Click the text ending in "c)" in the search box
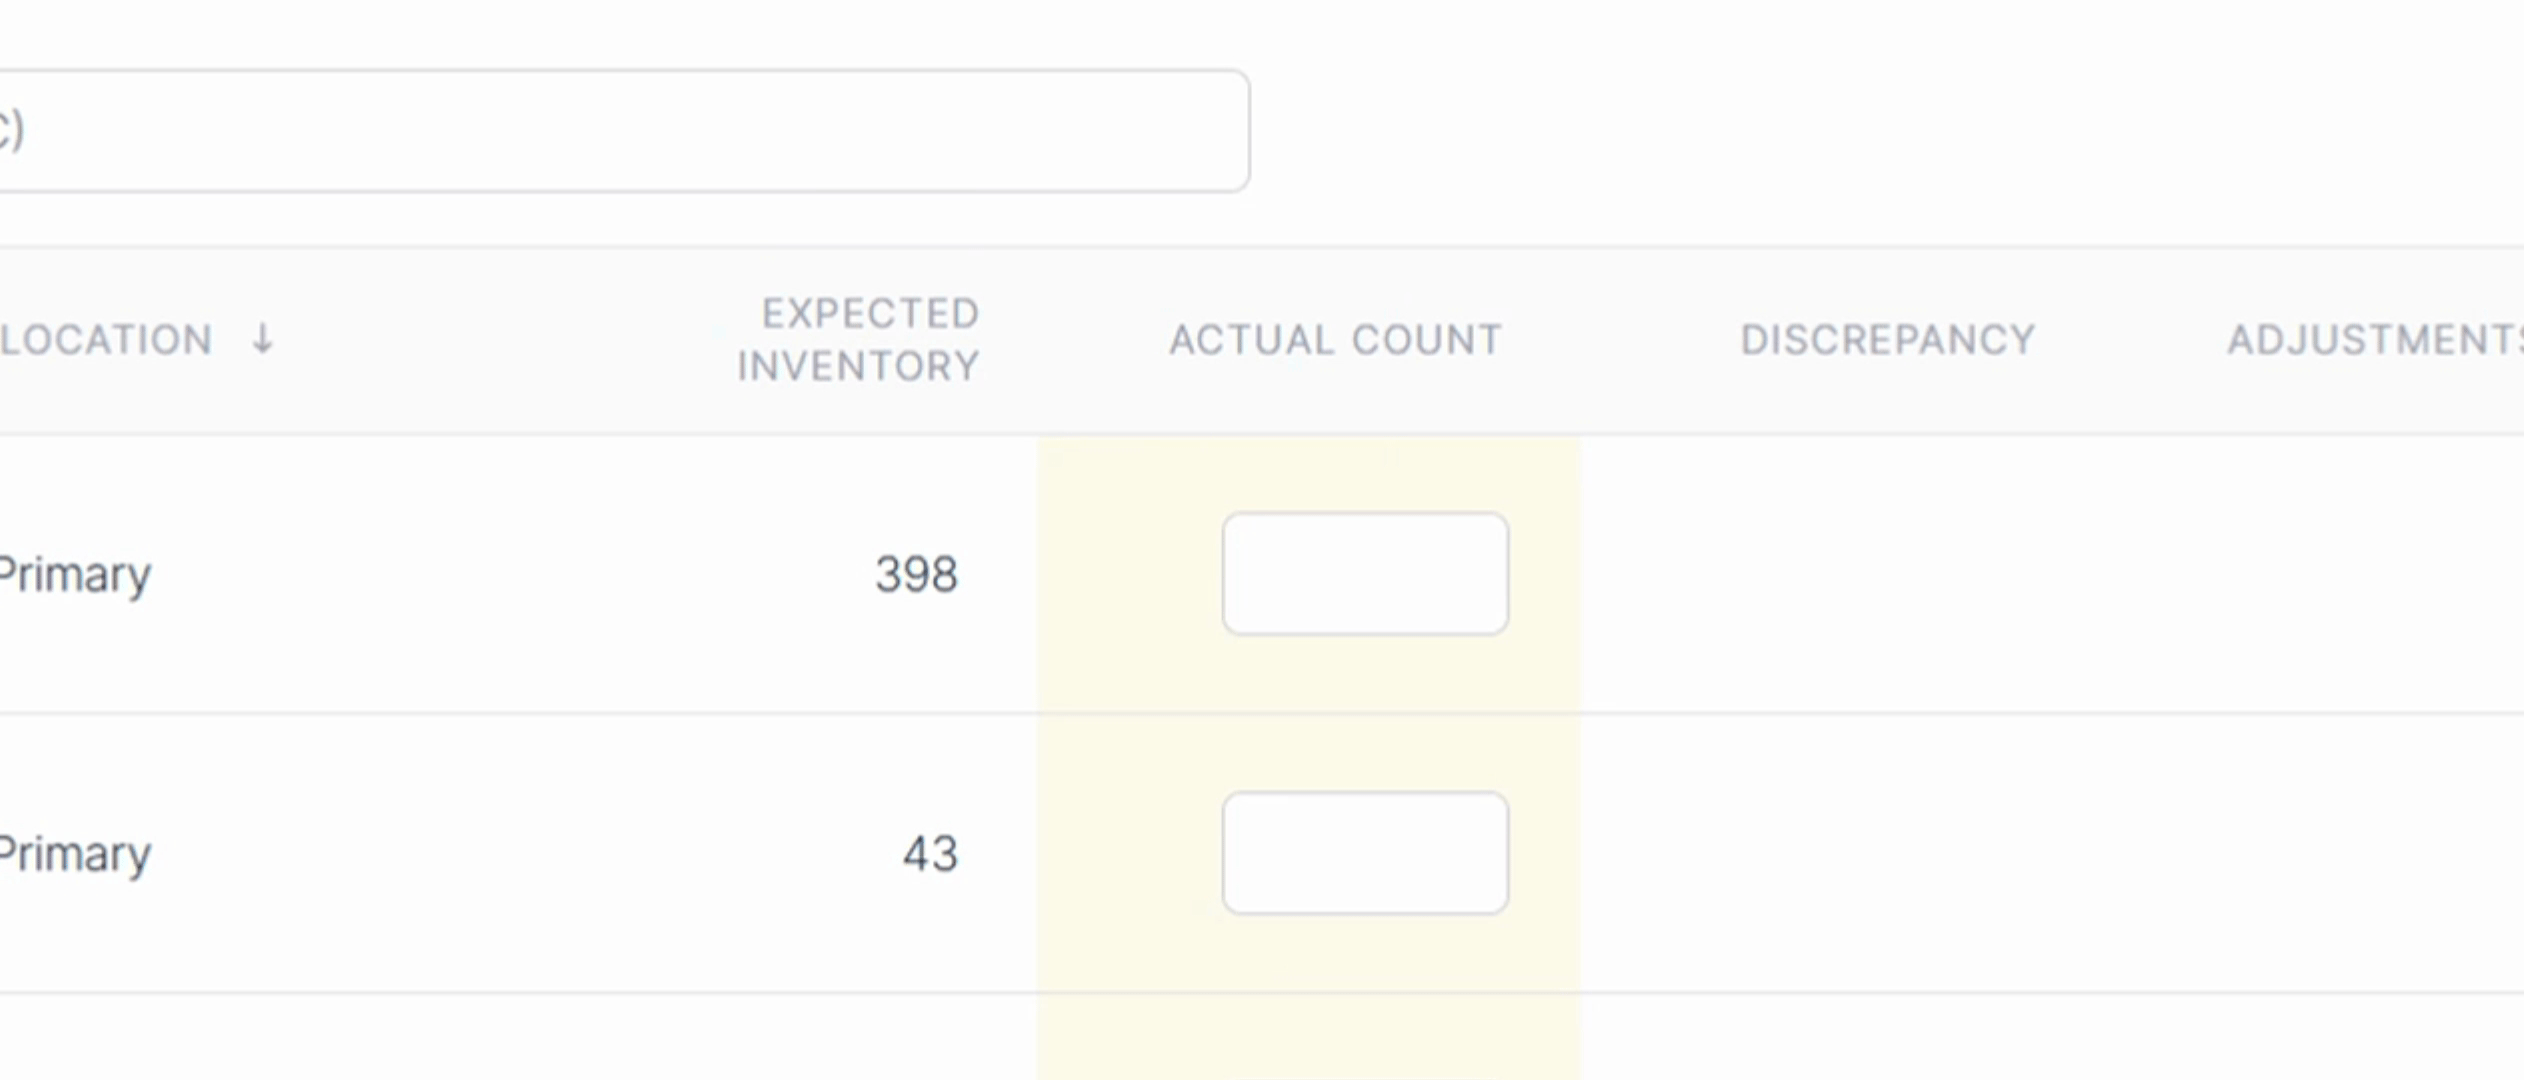Image resolution: width=2524 pixels, height=1080 pixels. tap(12, 129)
